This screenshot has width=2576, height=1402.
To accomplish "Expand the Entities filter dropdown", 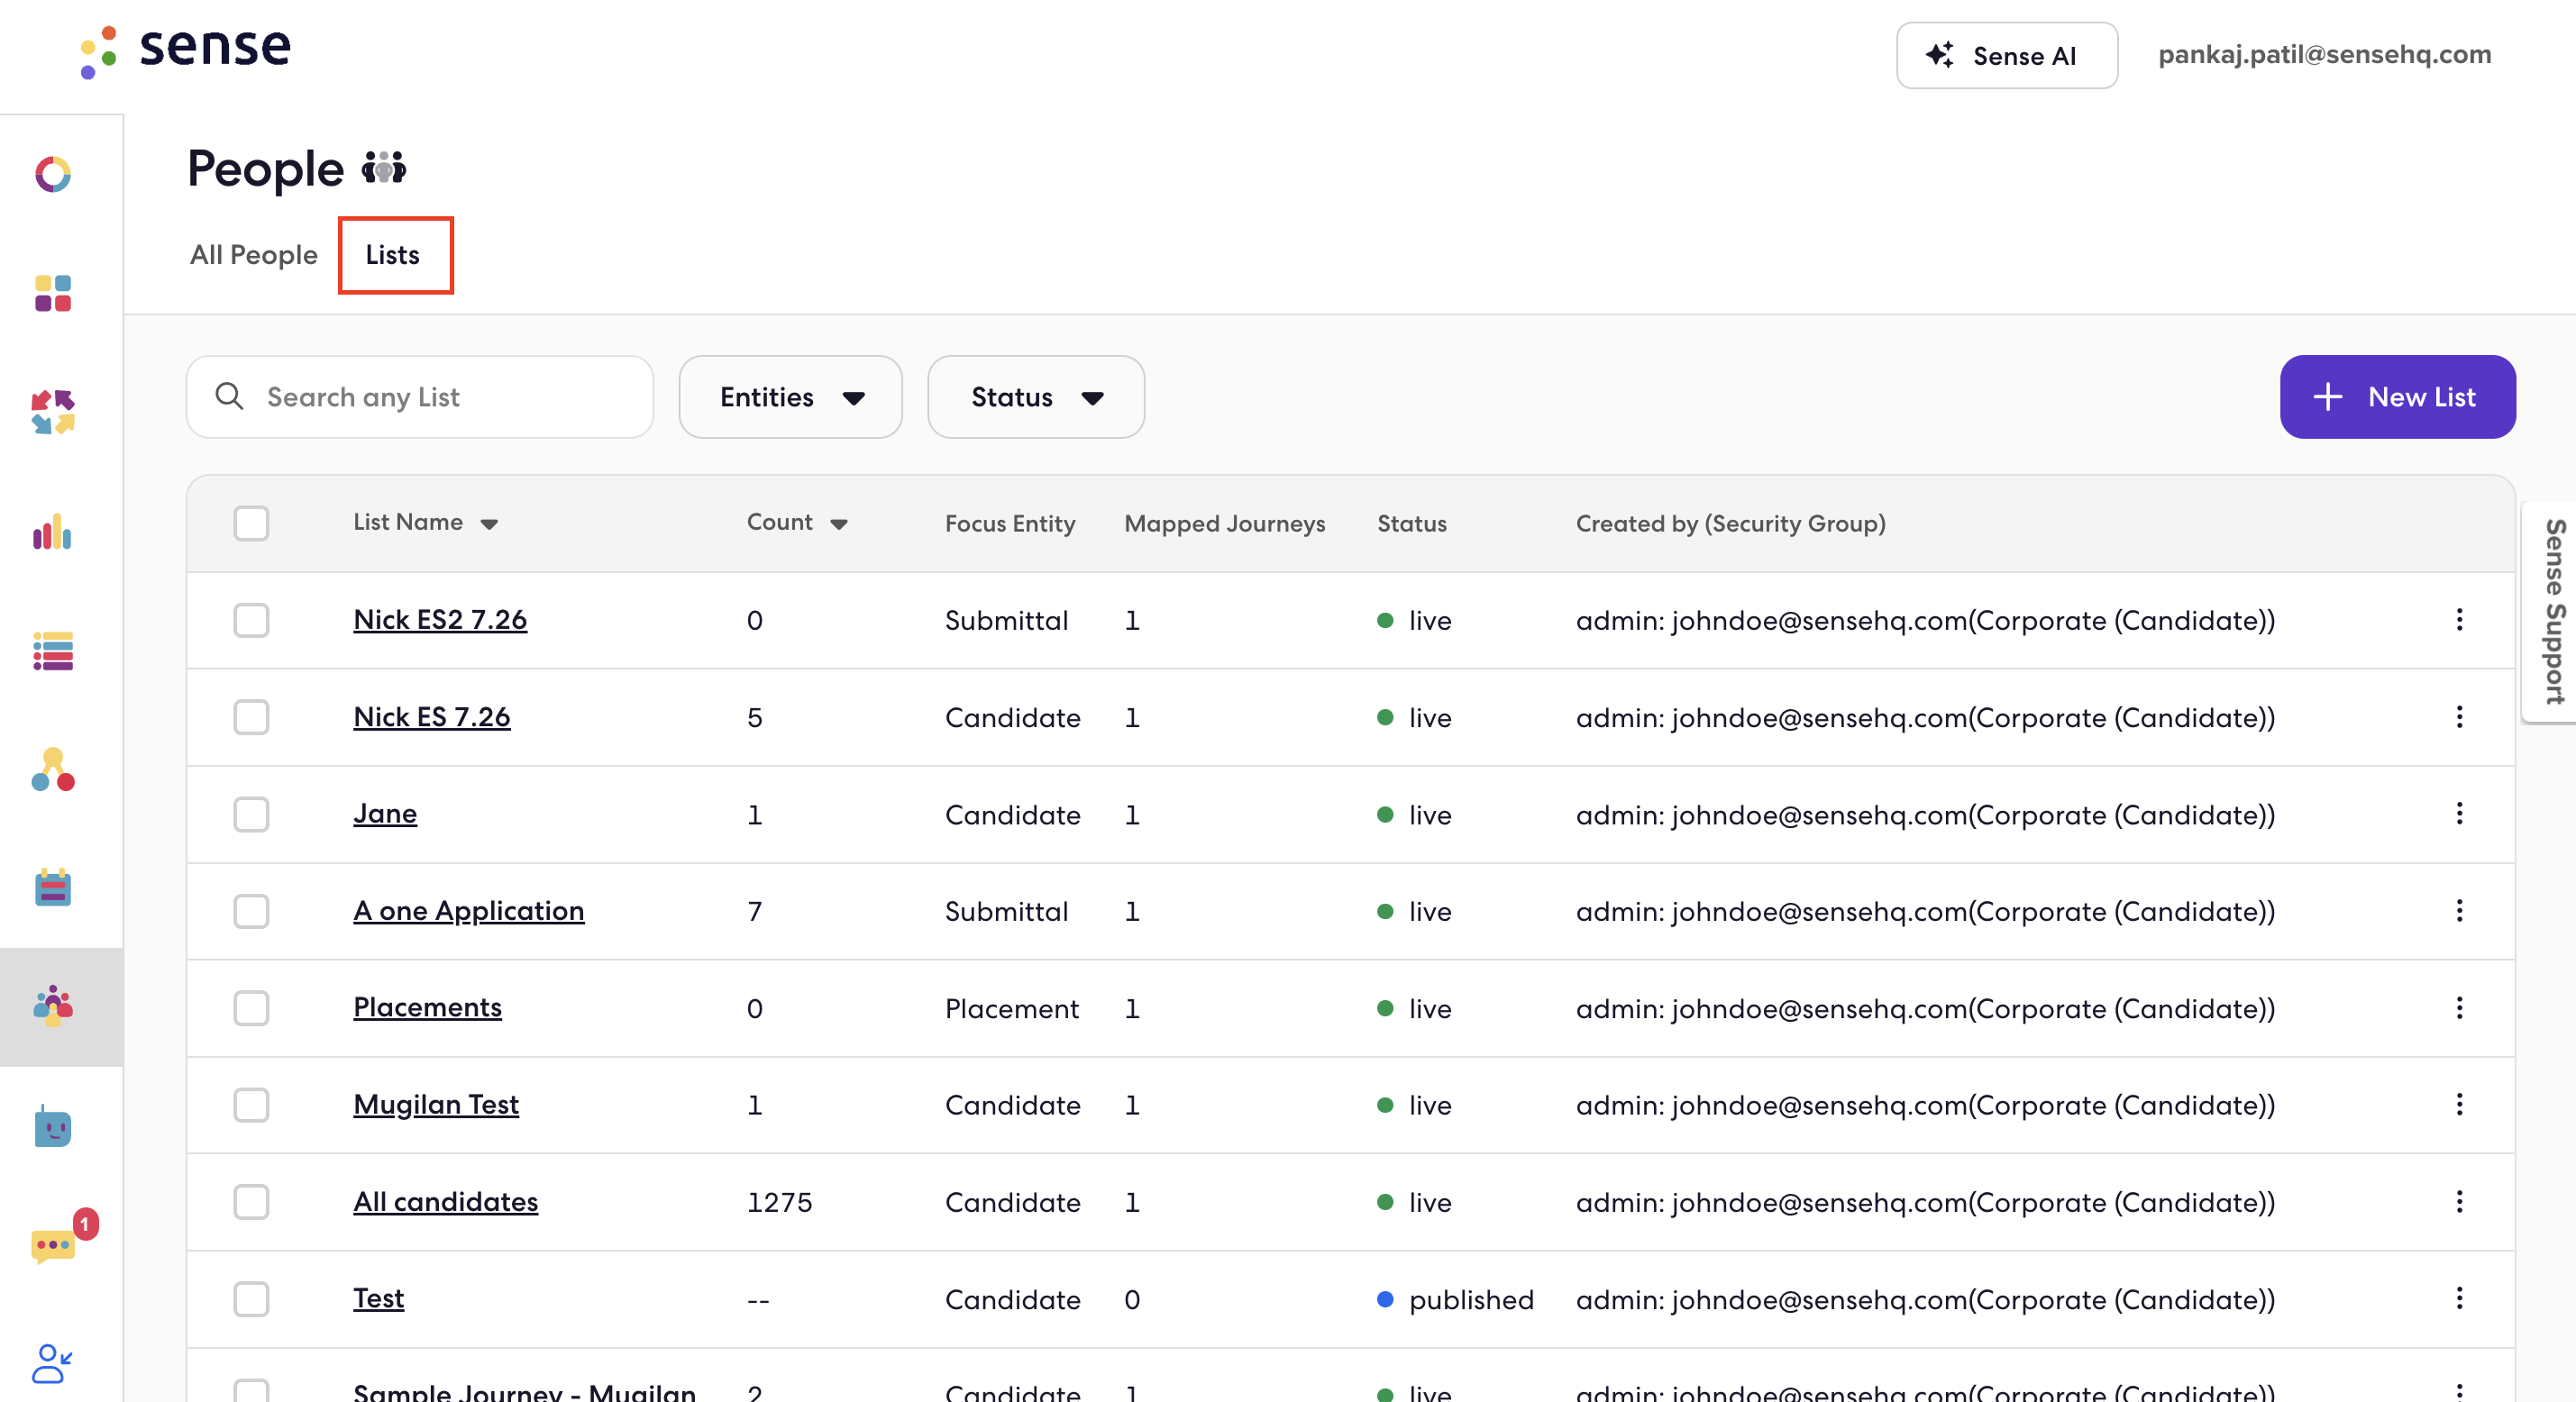I will pyautogui.click(x=790, y=397).
